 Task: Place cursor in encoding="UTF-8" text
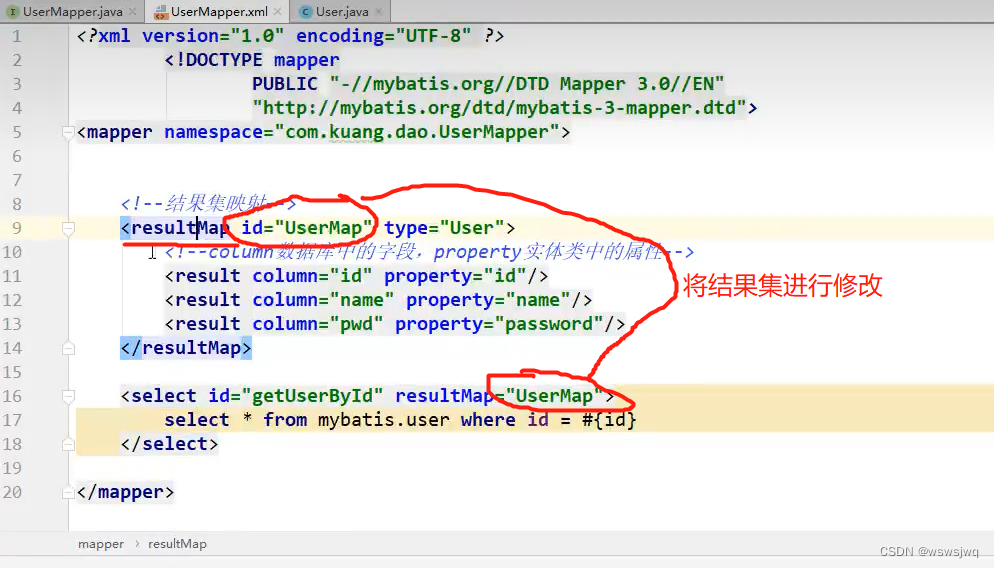(384, 36)
